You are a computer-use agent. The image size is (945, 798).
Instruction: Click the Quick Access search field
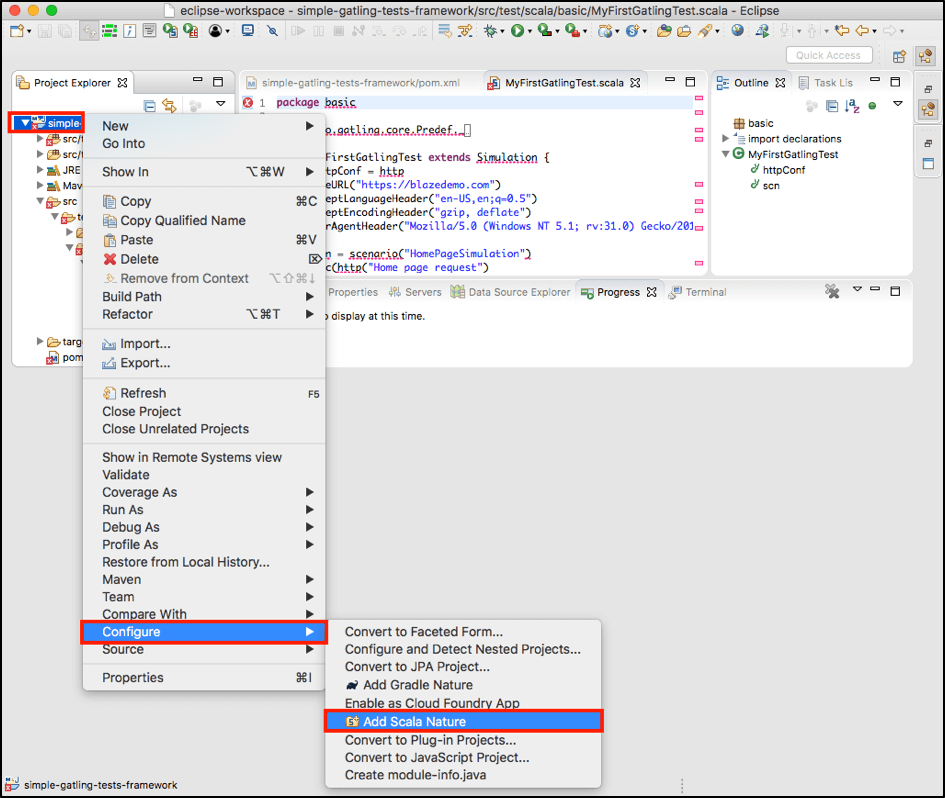click(x=829, y=55)
